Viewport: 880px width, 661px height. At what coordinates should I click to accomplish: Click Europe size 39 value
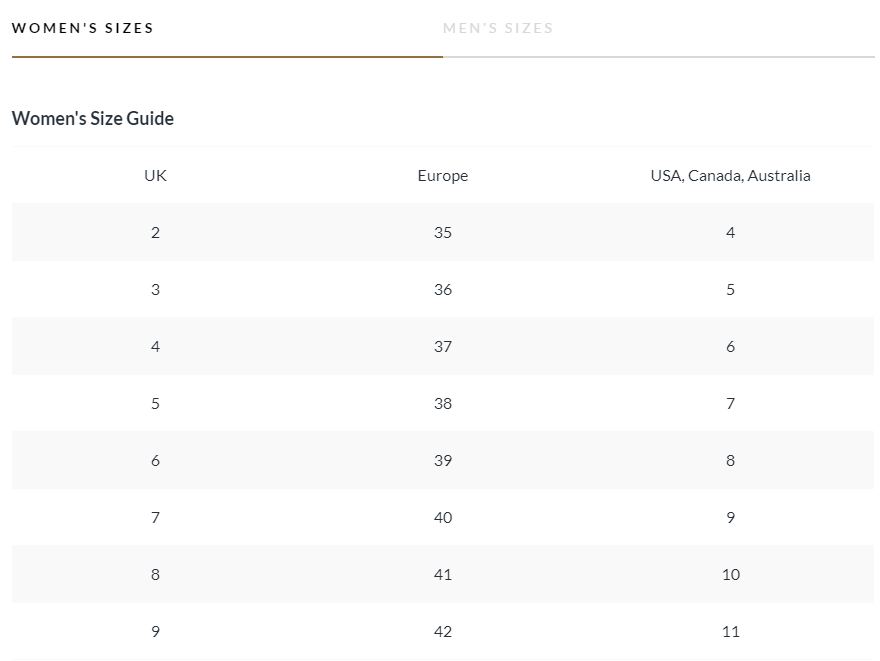tap(443, 461)
